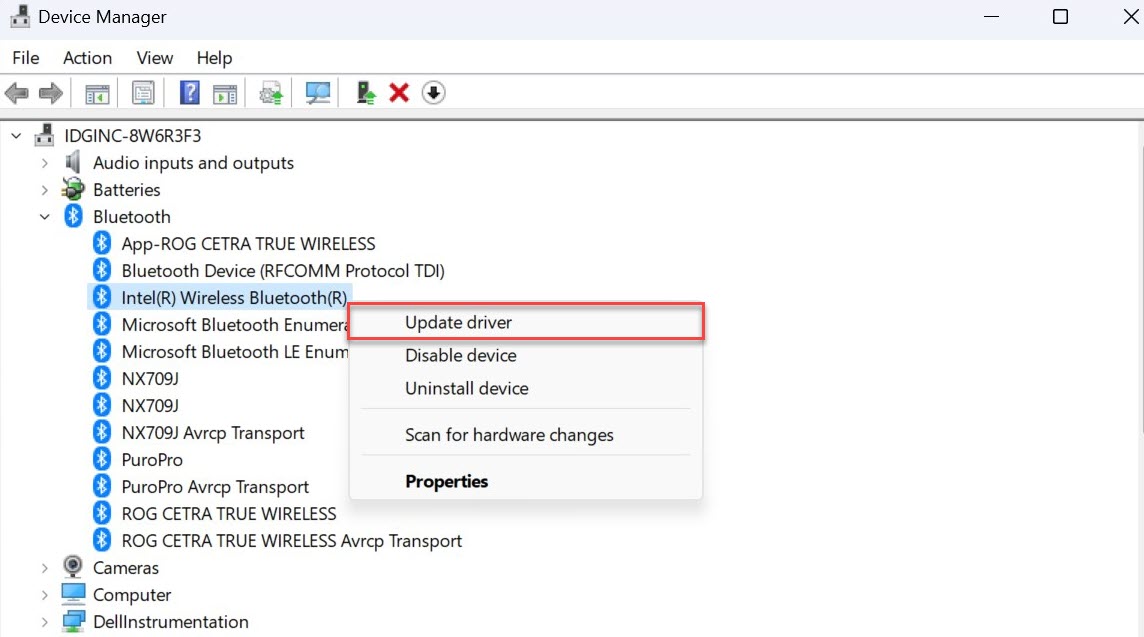The image size is (1144, 637).
Task: Choose Update driver from the context menu
Action: (525, 322)
